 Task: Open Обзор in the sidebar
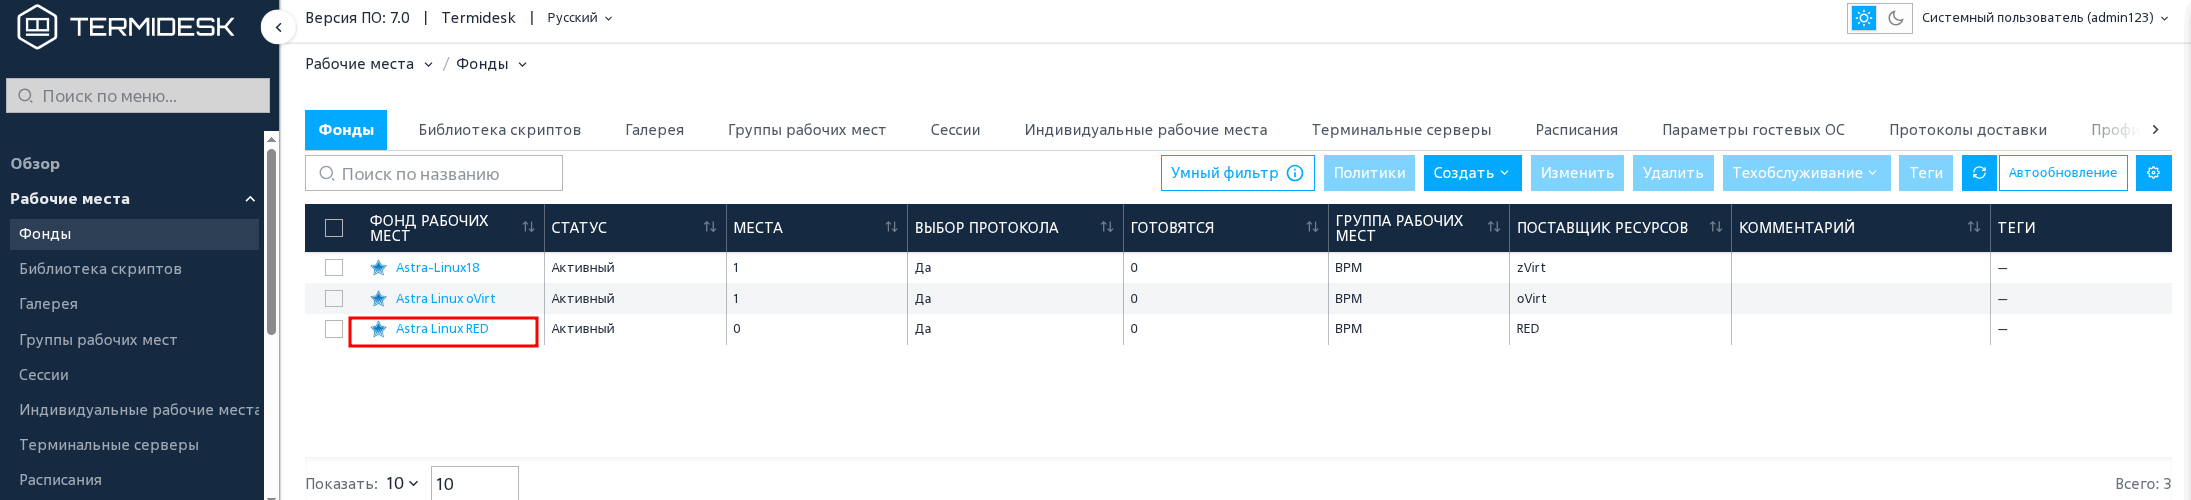[35, 163]
